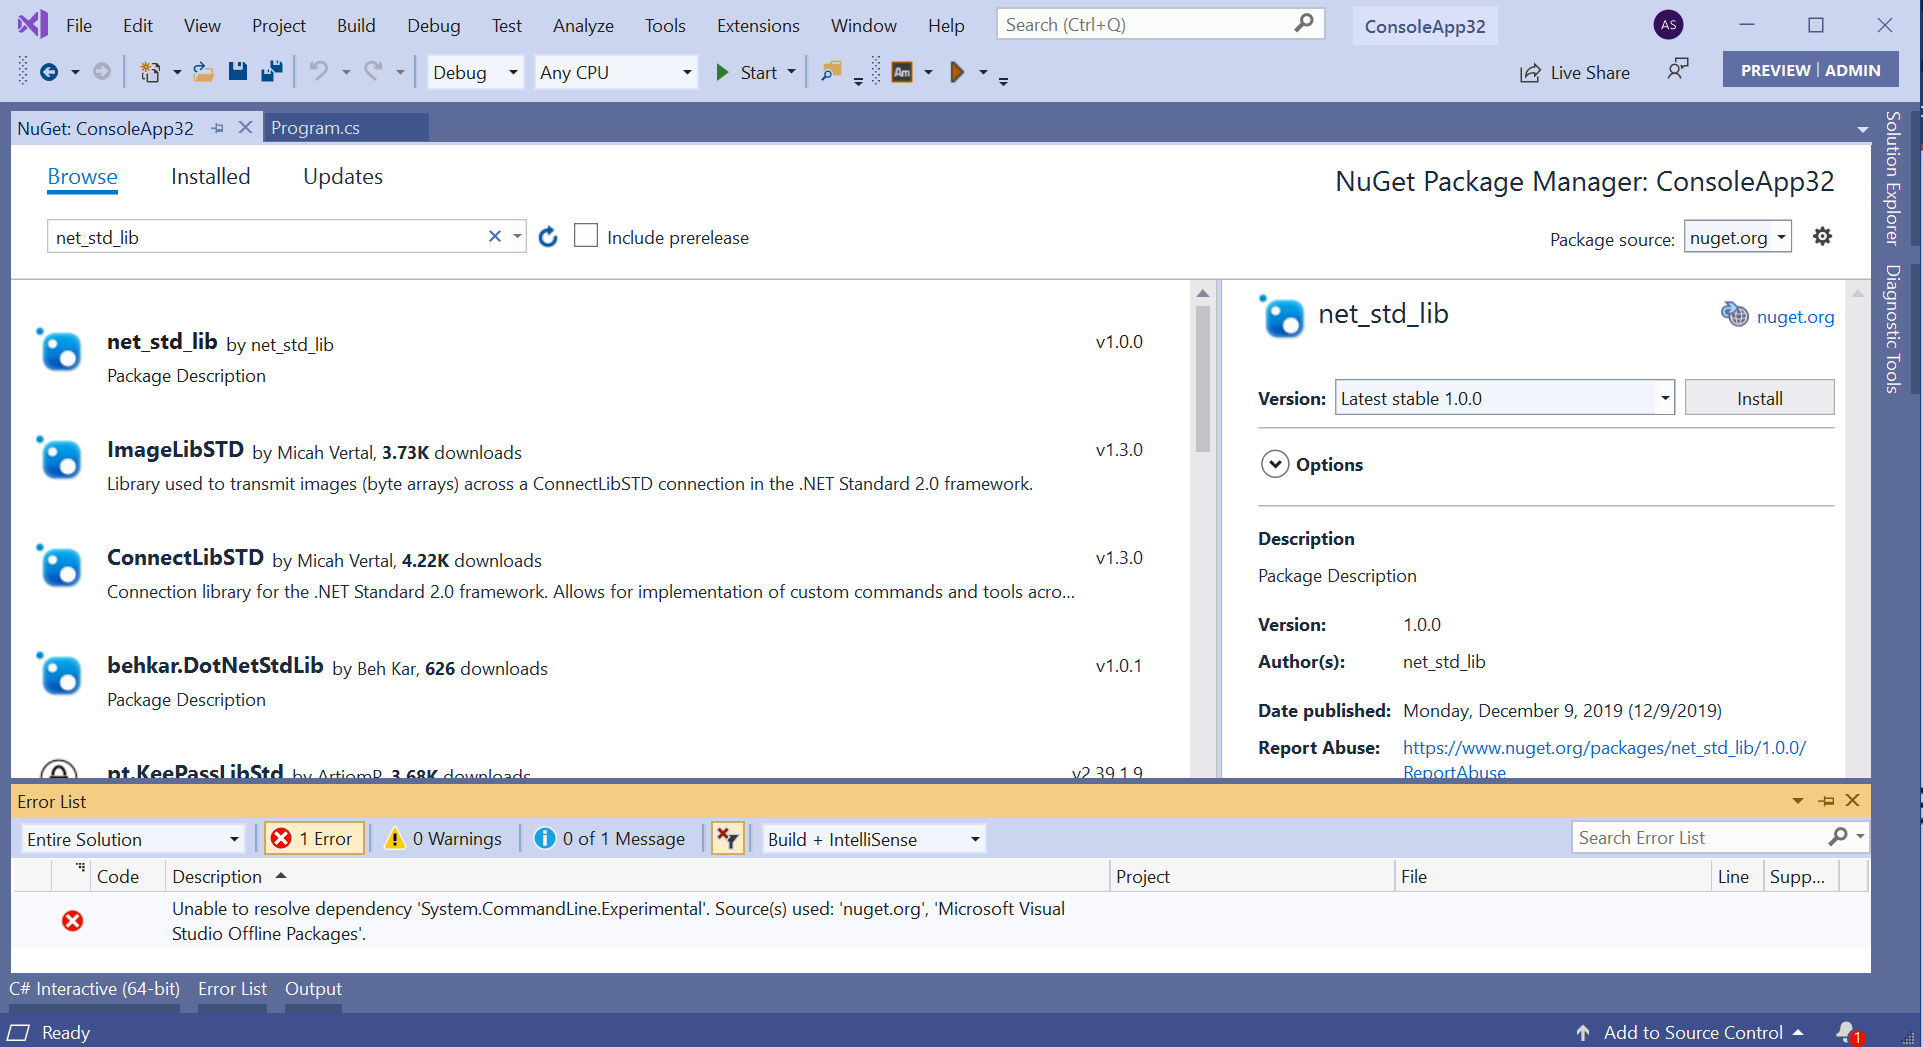Click the notifications bell in status bar
Screen dimensions: 1923x1047
click(x=1847, y=1032)
